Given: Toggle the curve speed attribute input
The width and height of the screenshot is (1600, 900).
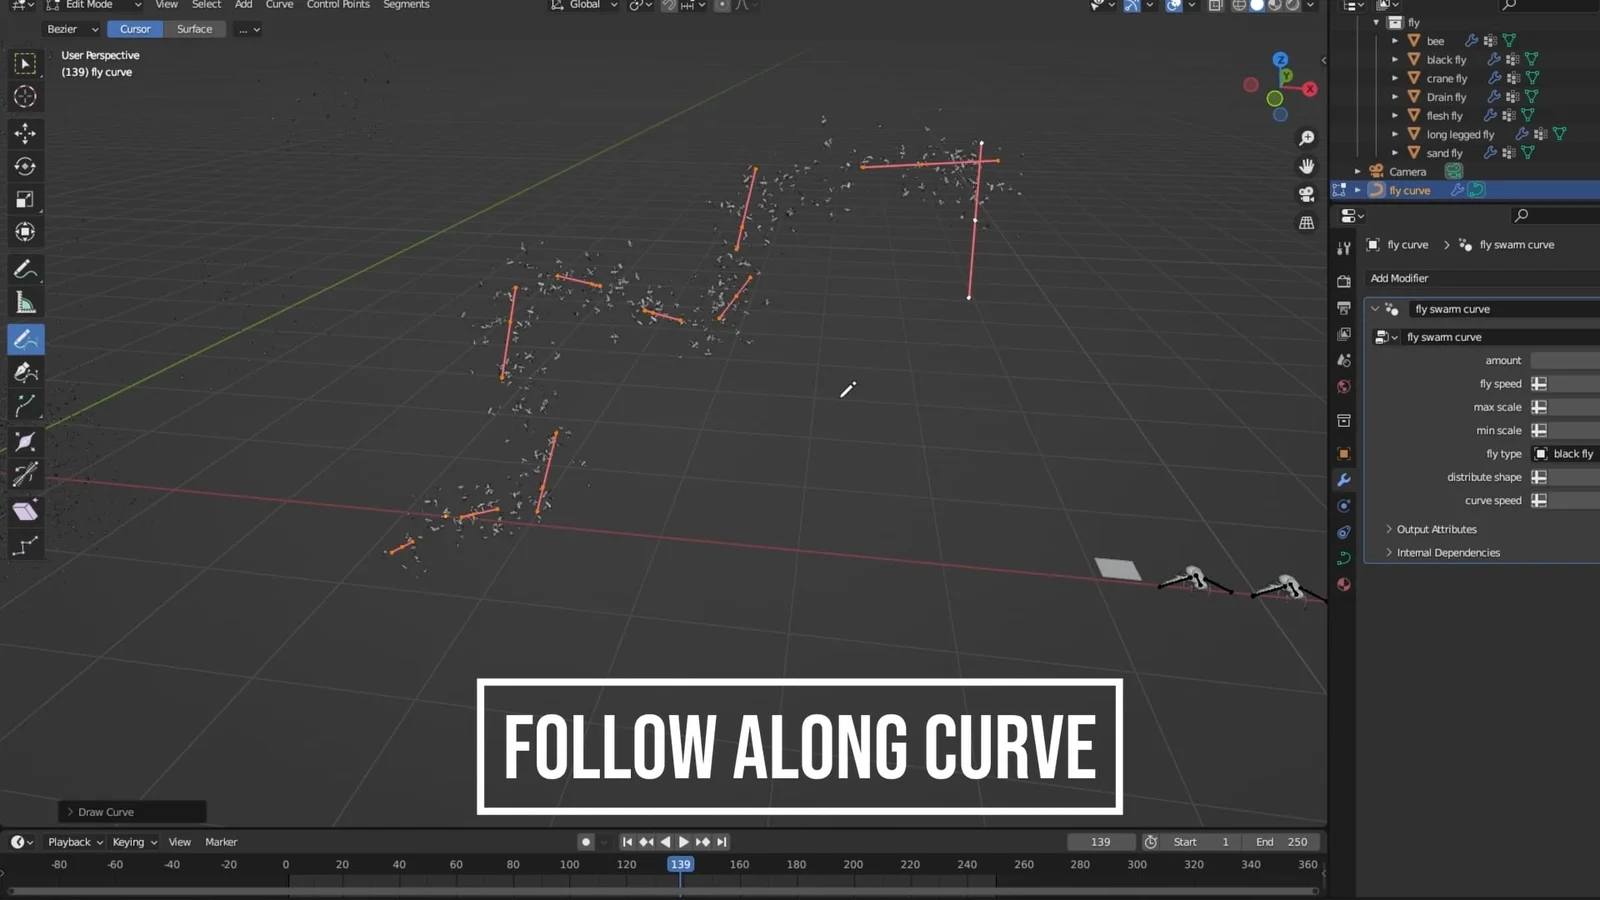Looking at the screenshot, I should [1539, 501].
